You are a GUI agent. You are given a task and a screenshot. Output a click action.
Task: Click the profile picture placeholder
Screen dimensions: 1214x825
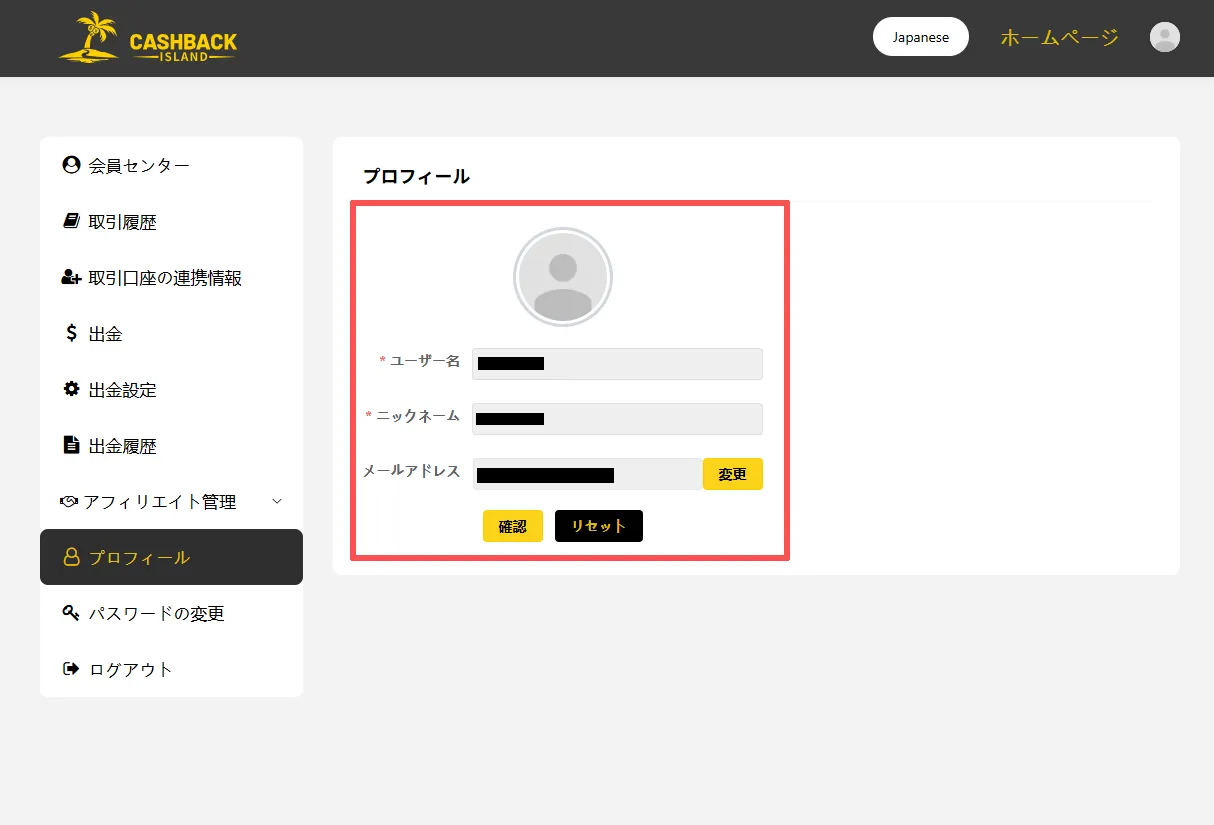563,277
